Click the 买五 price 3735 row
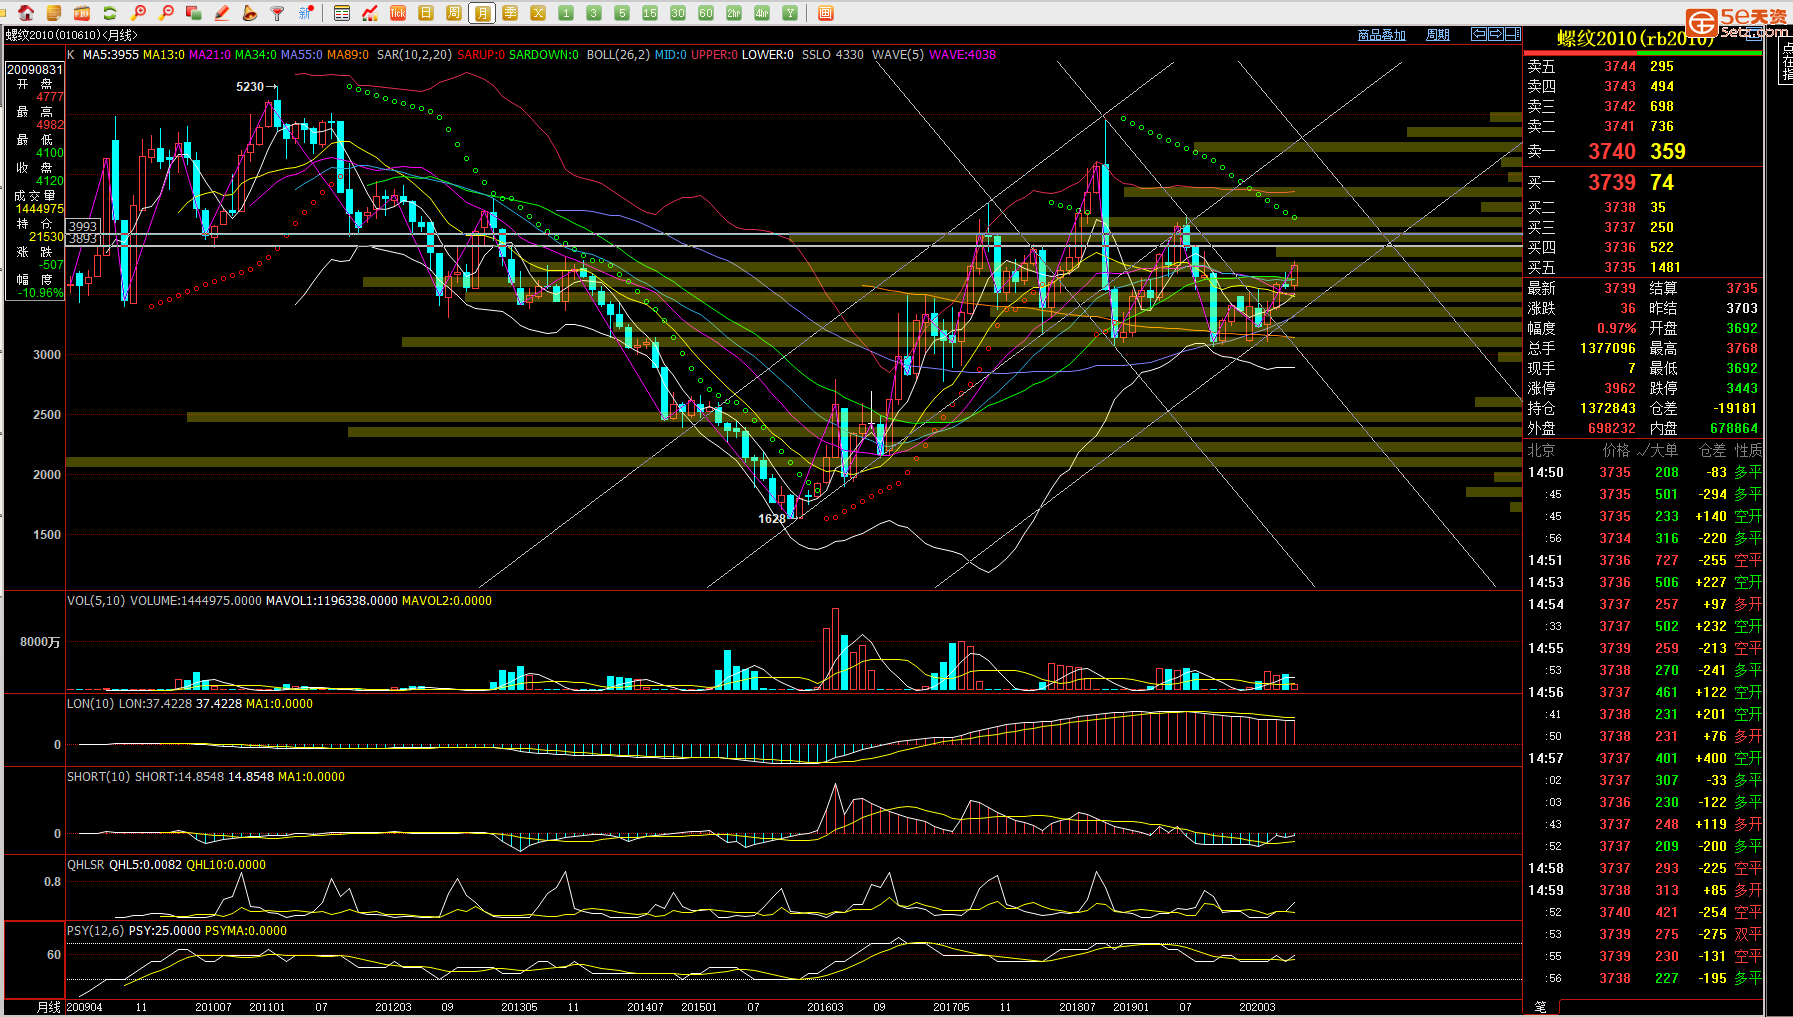The width and height of the screenshot is (1793, 1017). pyautogui.click(x=1643, y=267)
